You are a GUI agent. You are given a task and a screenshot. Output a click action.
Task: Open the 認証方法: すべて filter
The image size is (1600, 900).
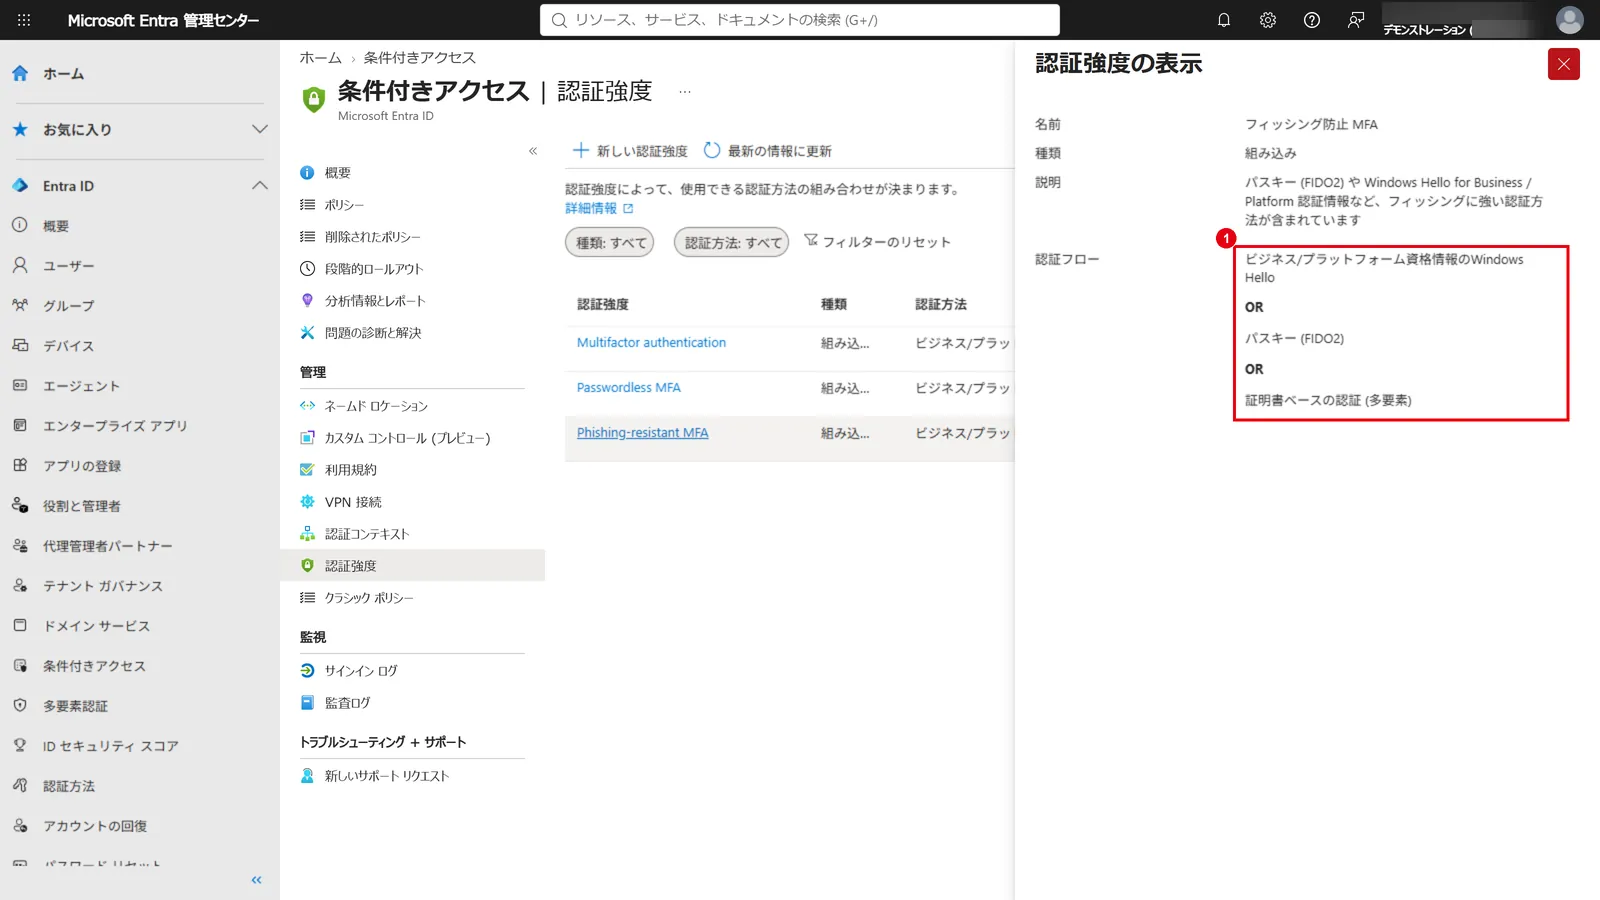(732, 242)
